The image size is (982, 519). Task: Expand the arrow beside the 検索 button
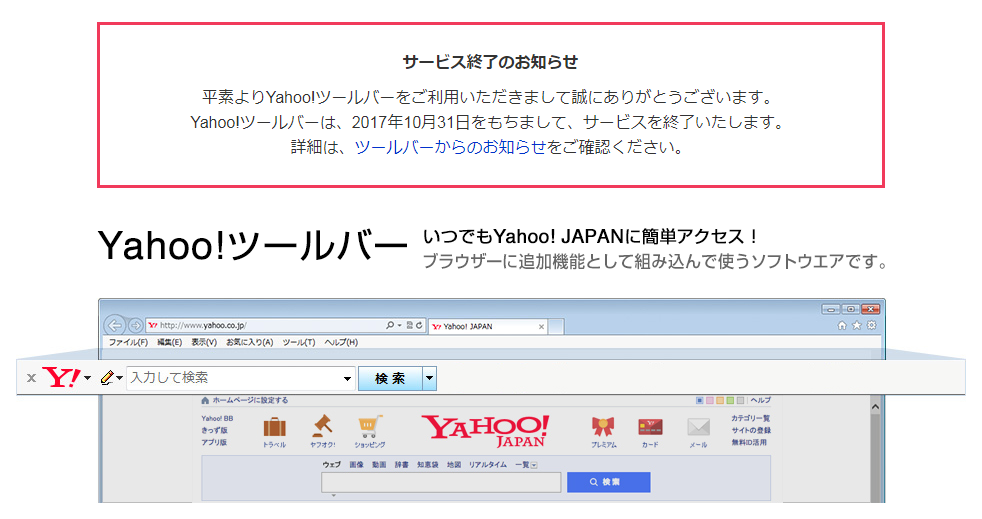[x=430, y=378]
